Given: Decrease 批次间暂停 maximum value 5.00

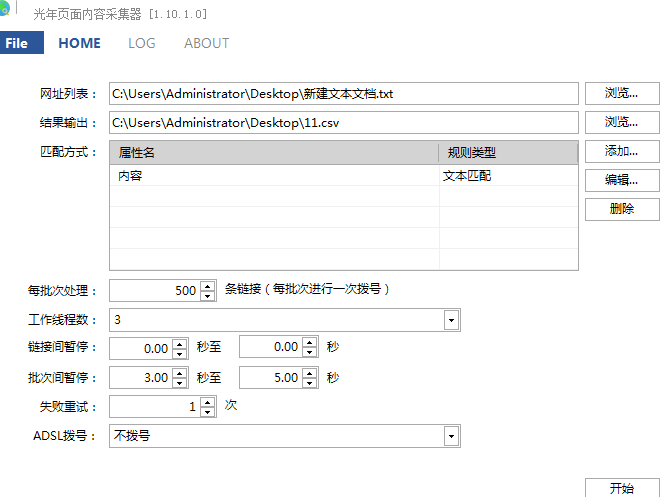Looking at the screenshot, I should (310, 383).
